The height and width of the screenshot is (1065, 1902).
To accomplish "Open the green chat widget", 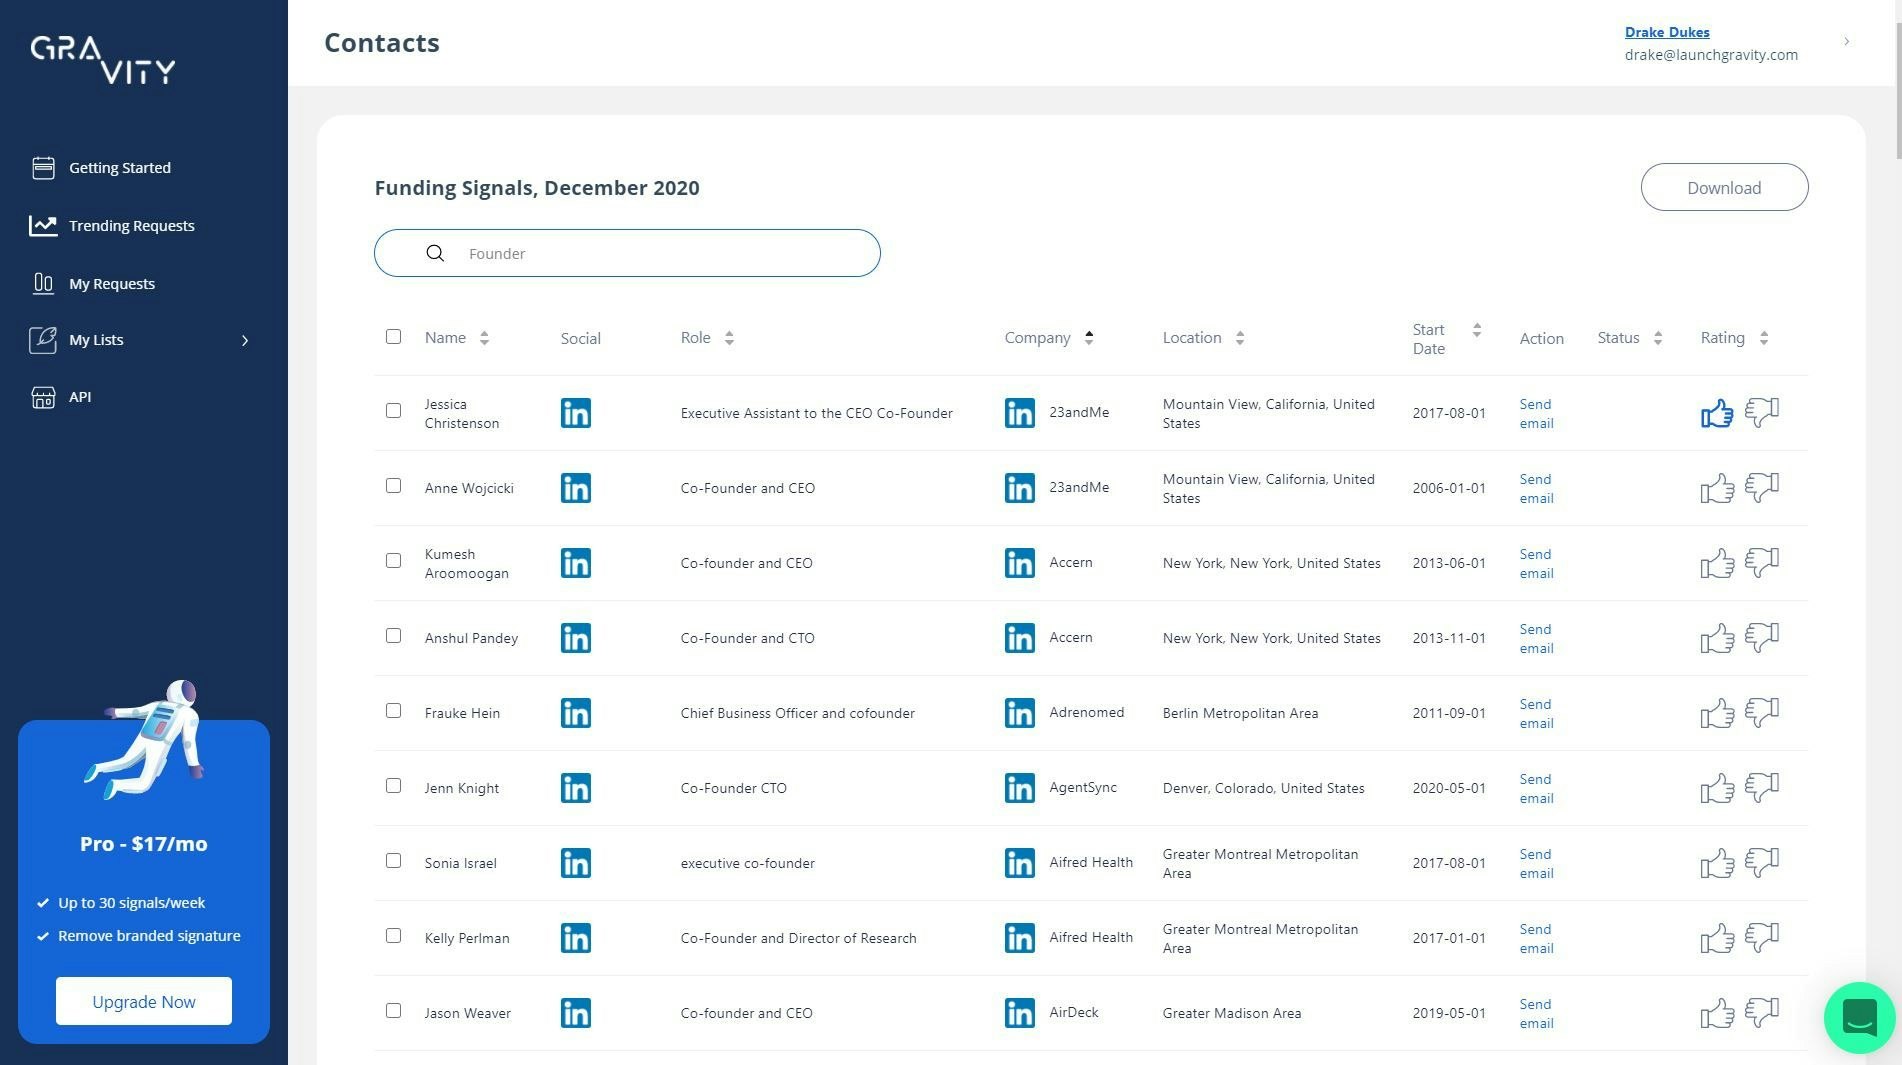I will click(1859, 1018).
